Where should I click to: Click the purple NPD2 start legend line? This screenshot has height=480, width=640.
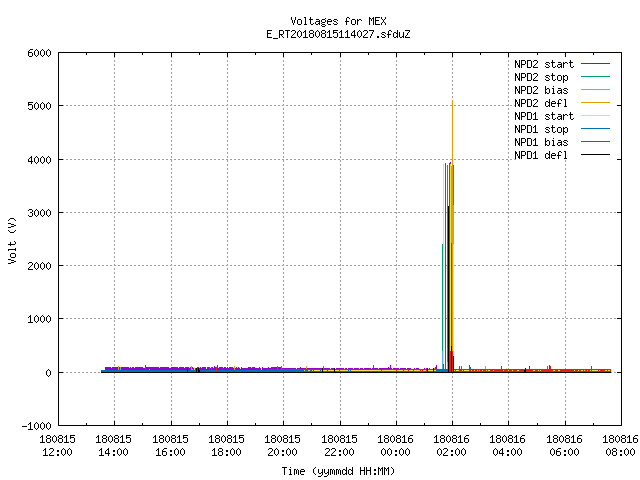click(x=596, y=64)
